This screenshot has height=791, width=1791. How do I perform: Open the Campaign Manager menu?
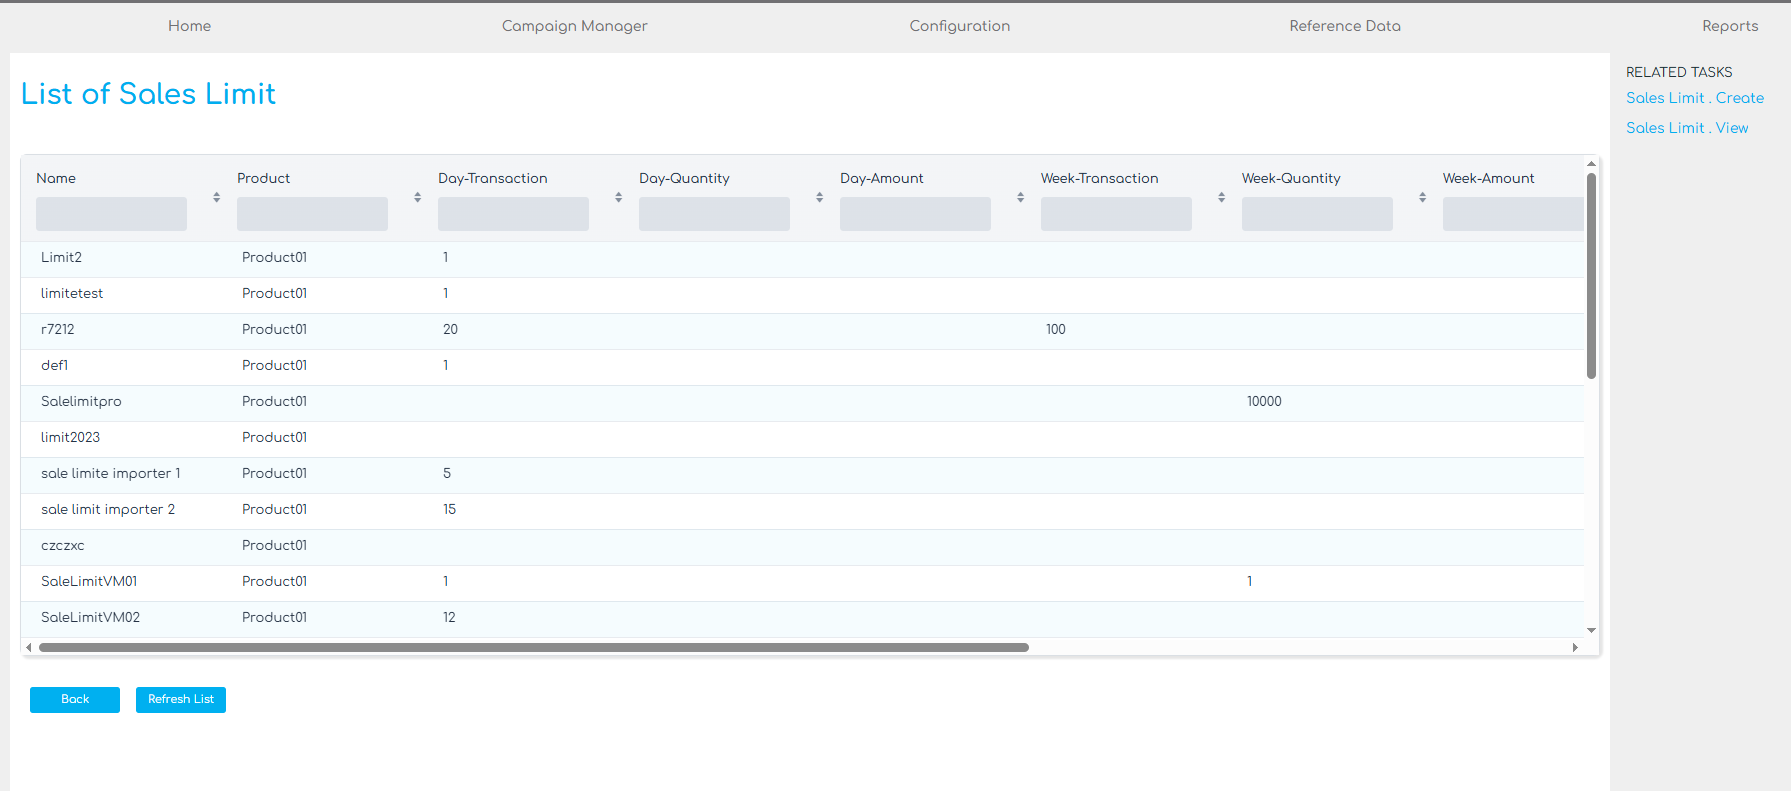[x=574, y=26]
